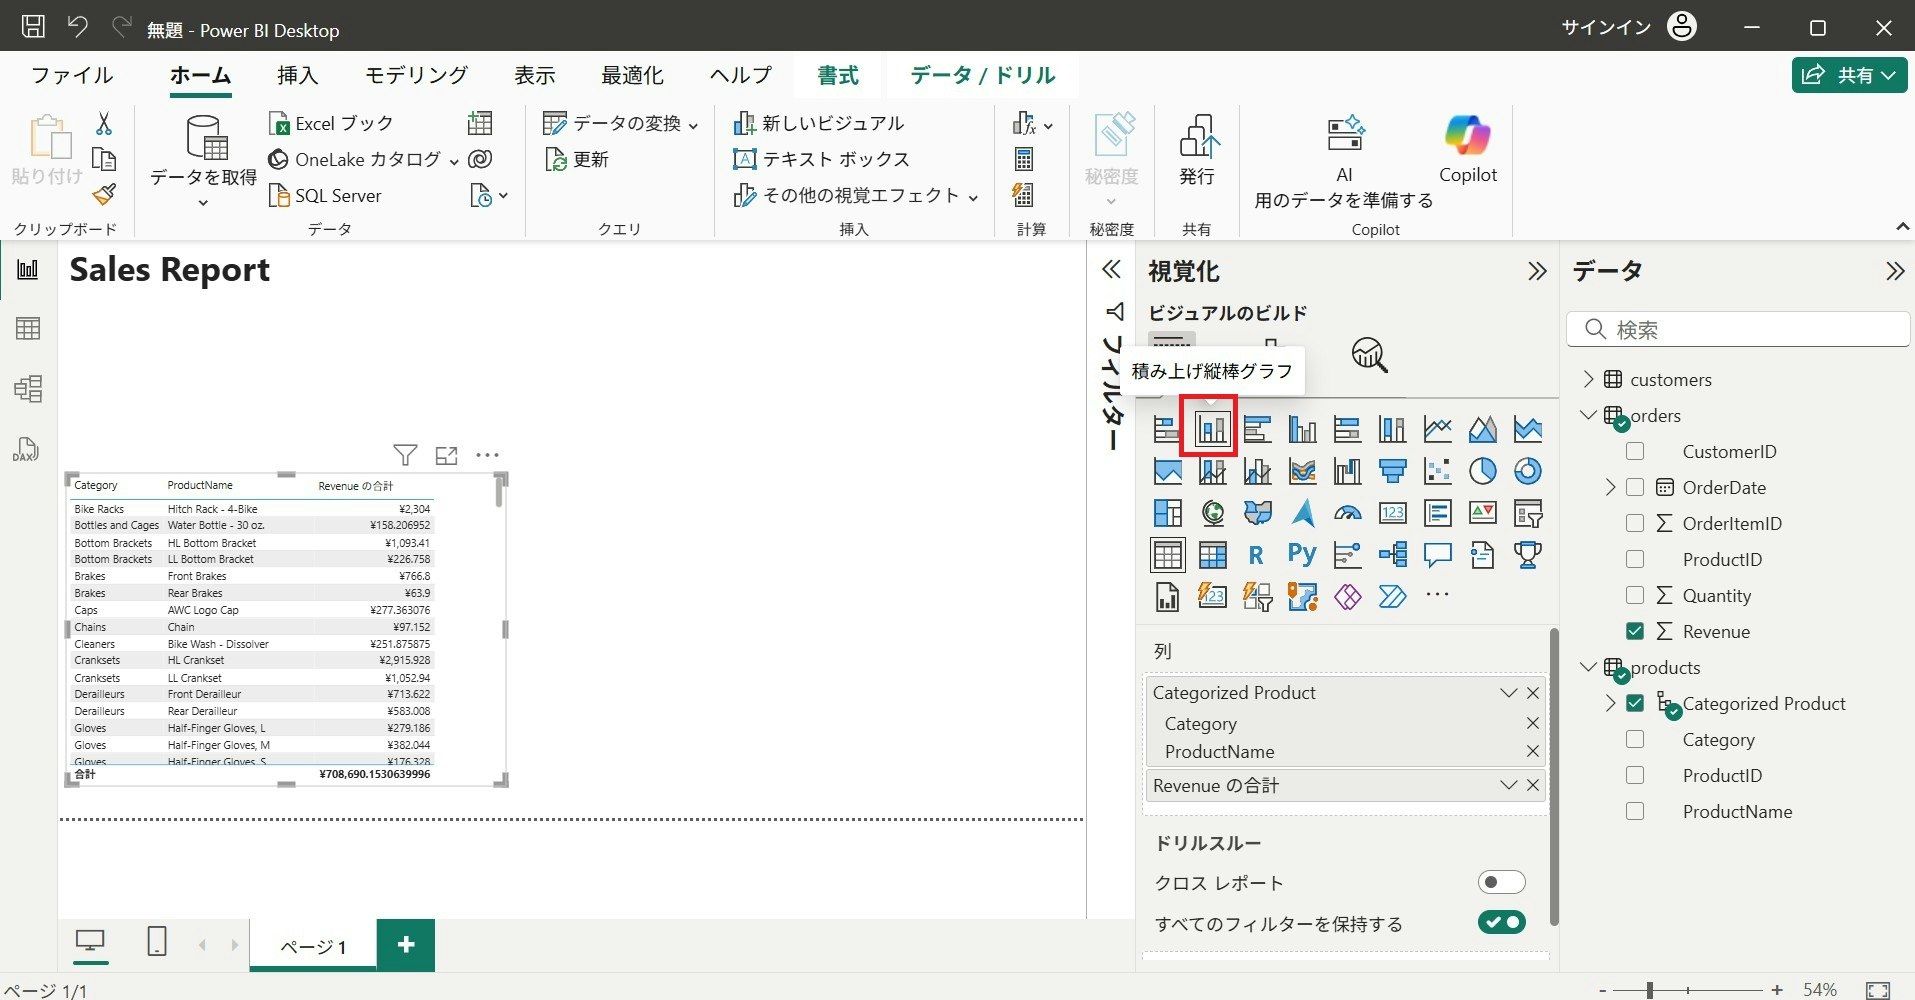The width and height of the screenshot is (1915, 1000).
Task: Select the funnel chart visual icon
Action: (x=1393, y=471)
